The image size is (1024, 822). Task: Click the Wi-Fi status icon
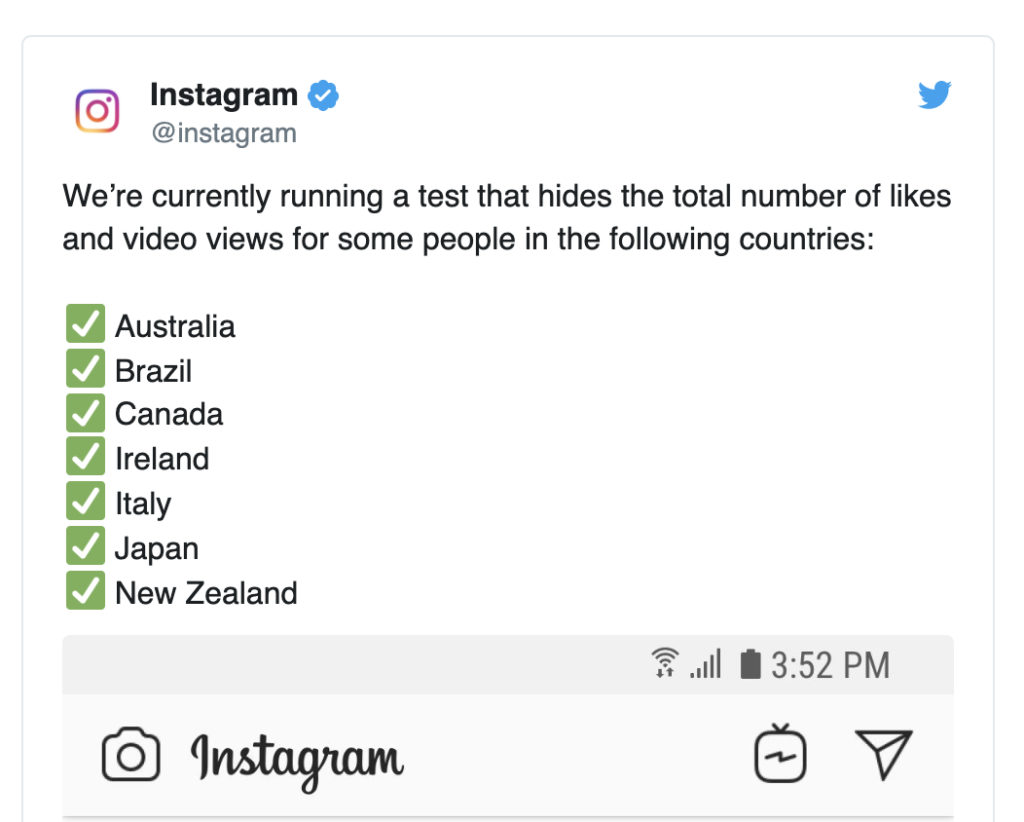[665, 663]
